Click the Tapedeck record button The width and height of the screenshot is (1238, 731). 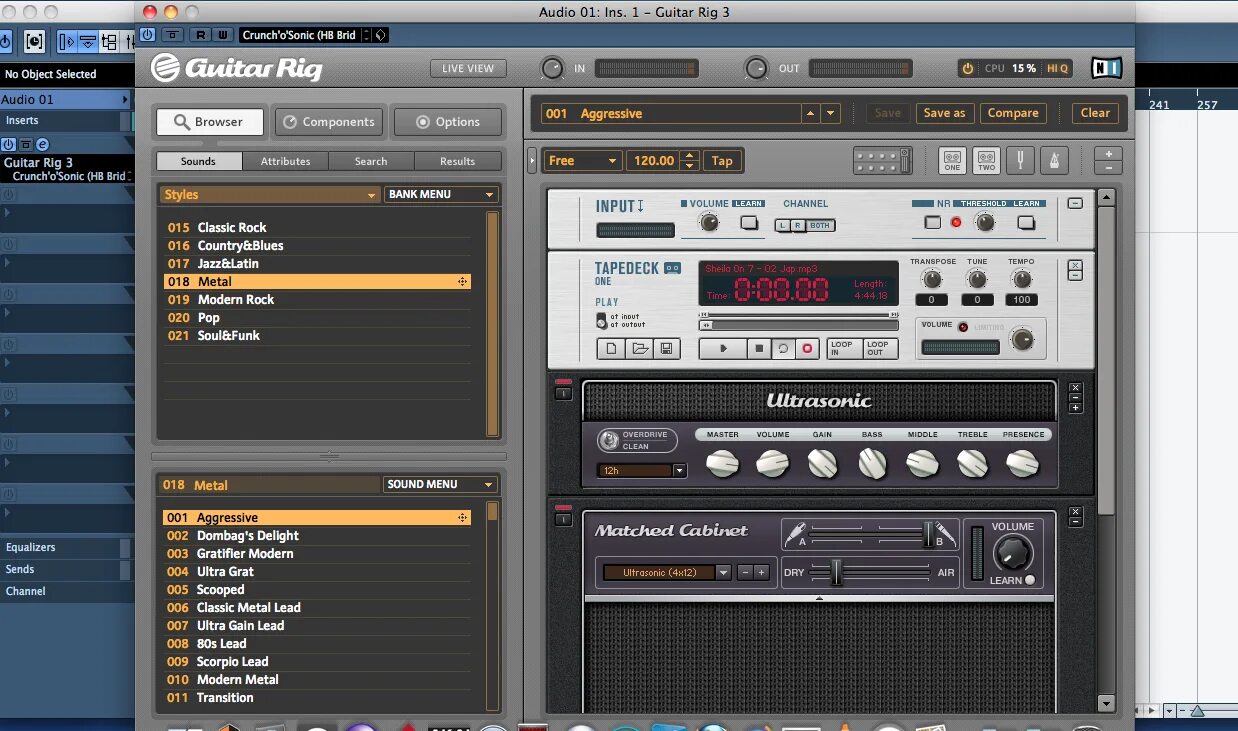(x=807, y=349)
